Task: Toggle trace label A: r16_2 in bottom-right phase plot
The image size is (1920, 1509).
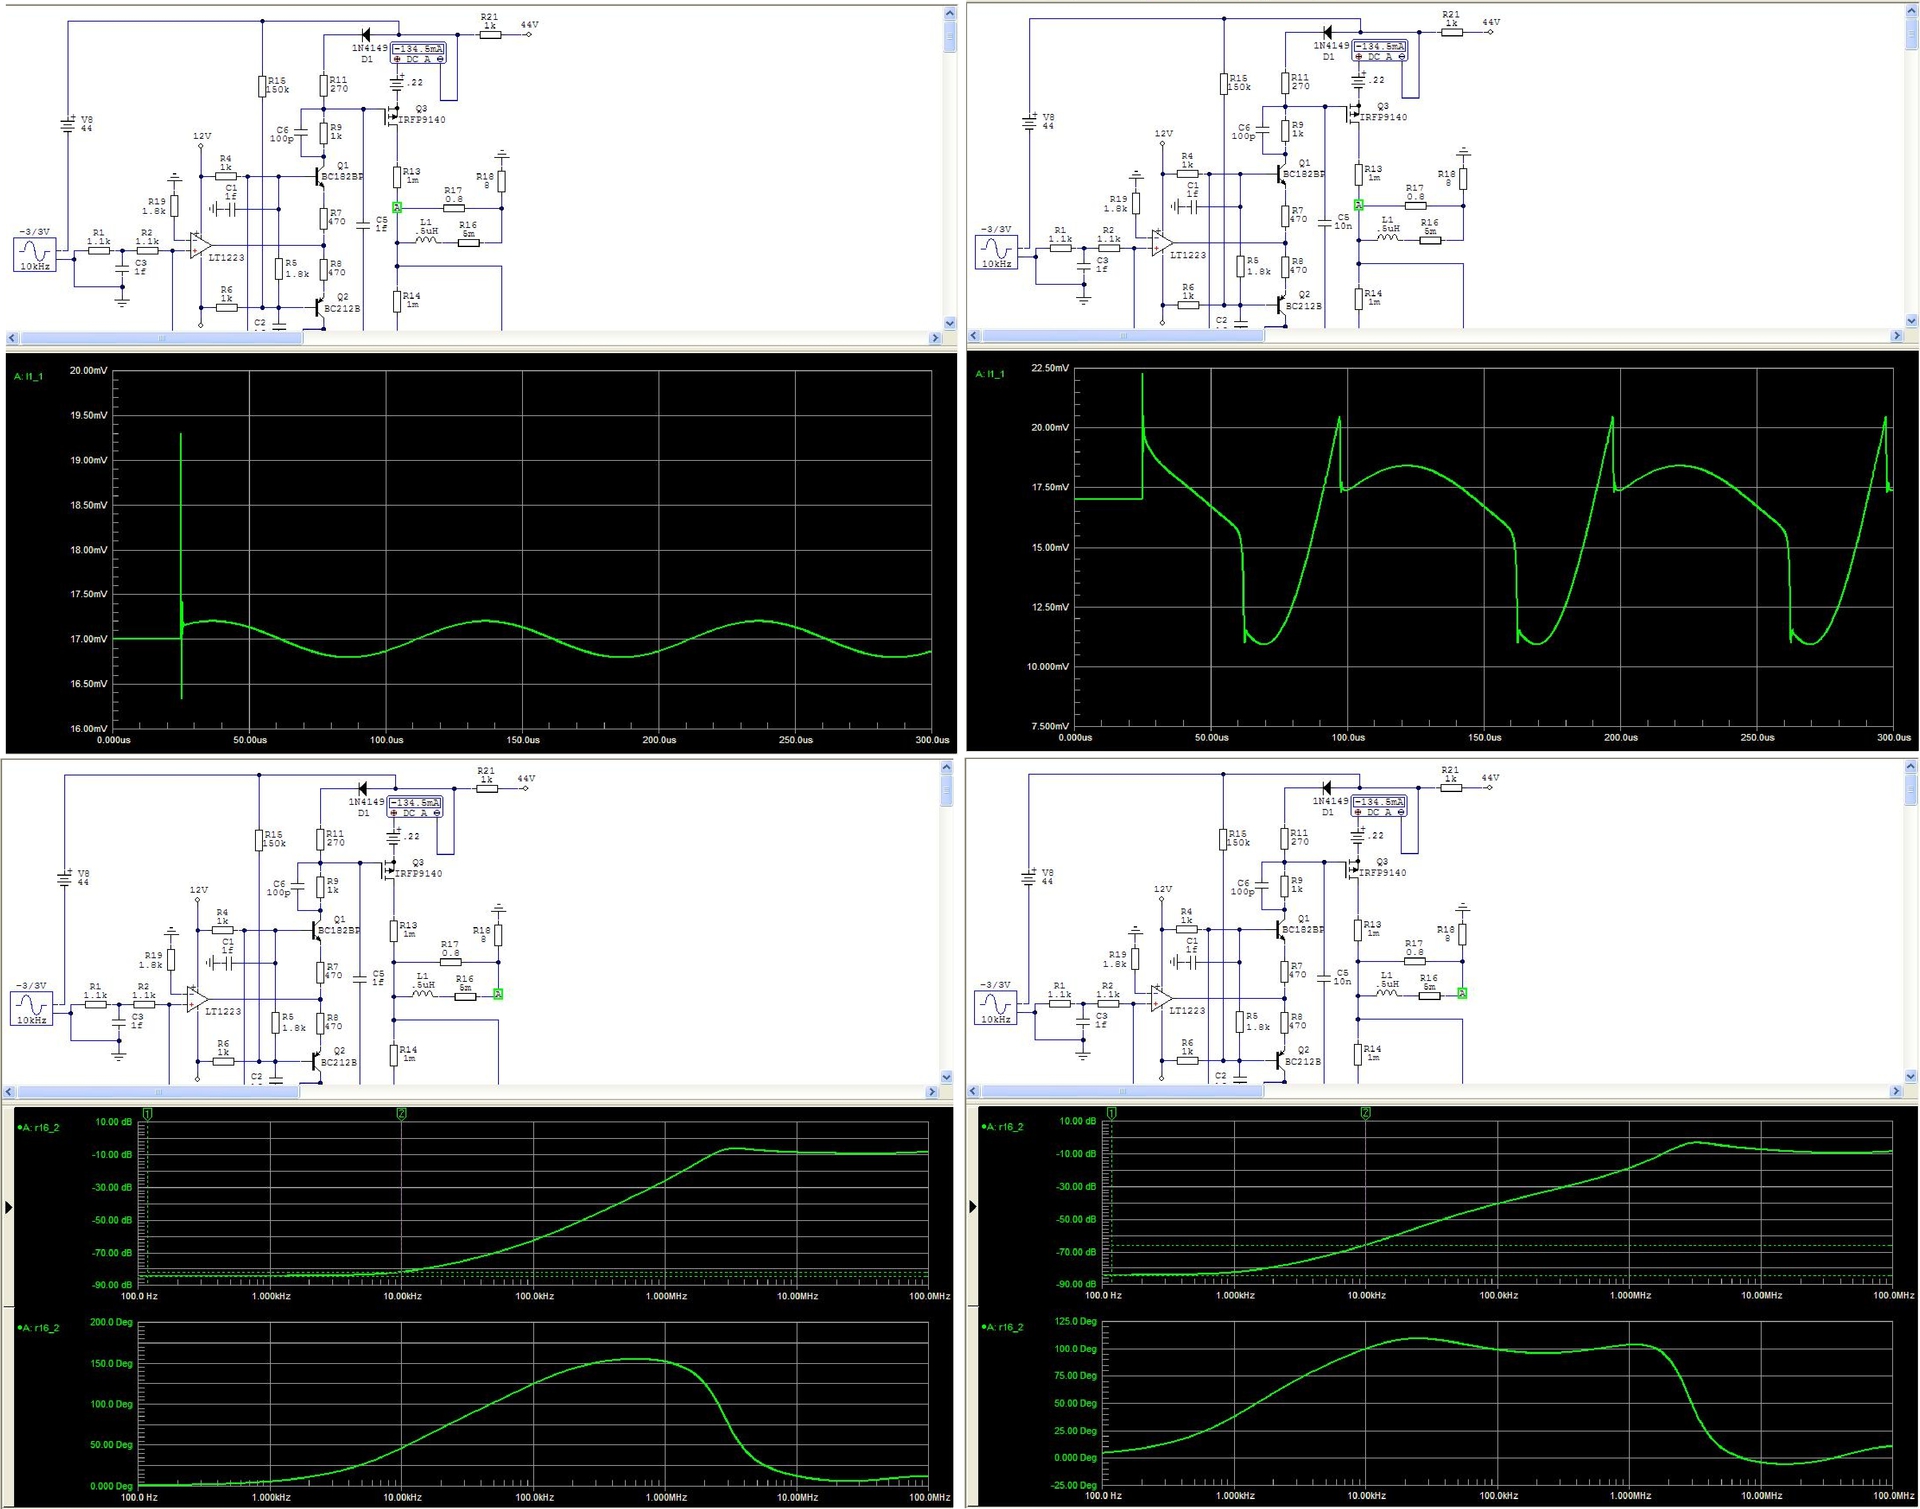Action: click(1003, 1328)
